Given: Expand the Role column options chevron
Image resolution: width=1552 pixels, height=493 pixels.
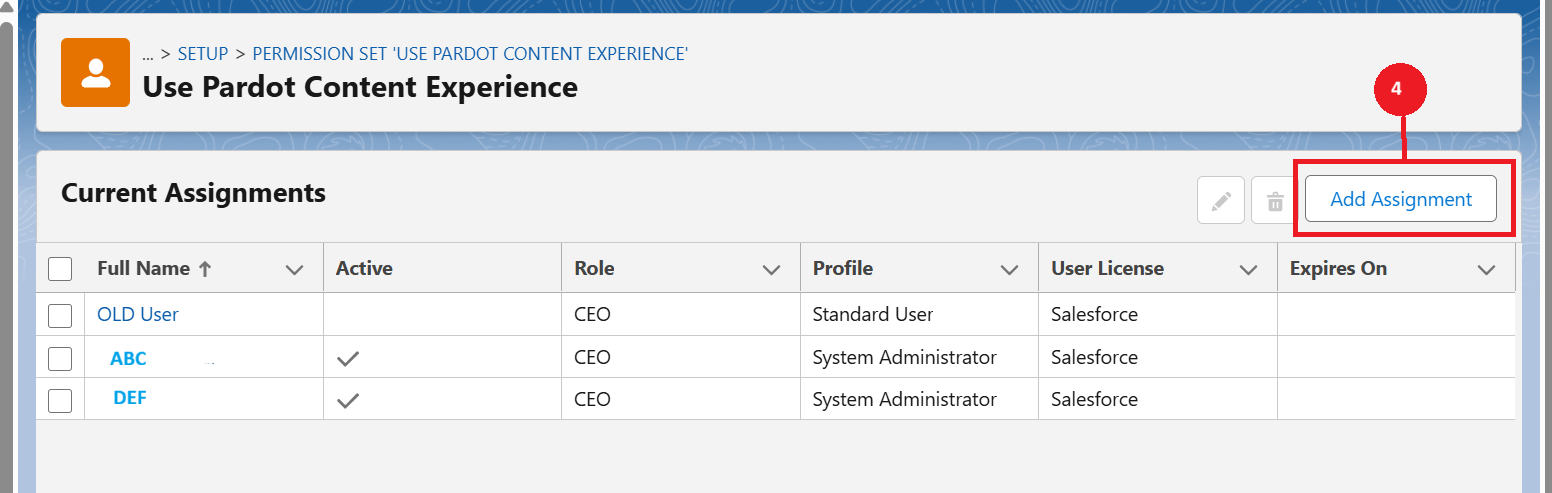Looking at the screenshot, I should [x=771, y=269].
